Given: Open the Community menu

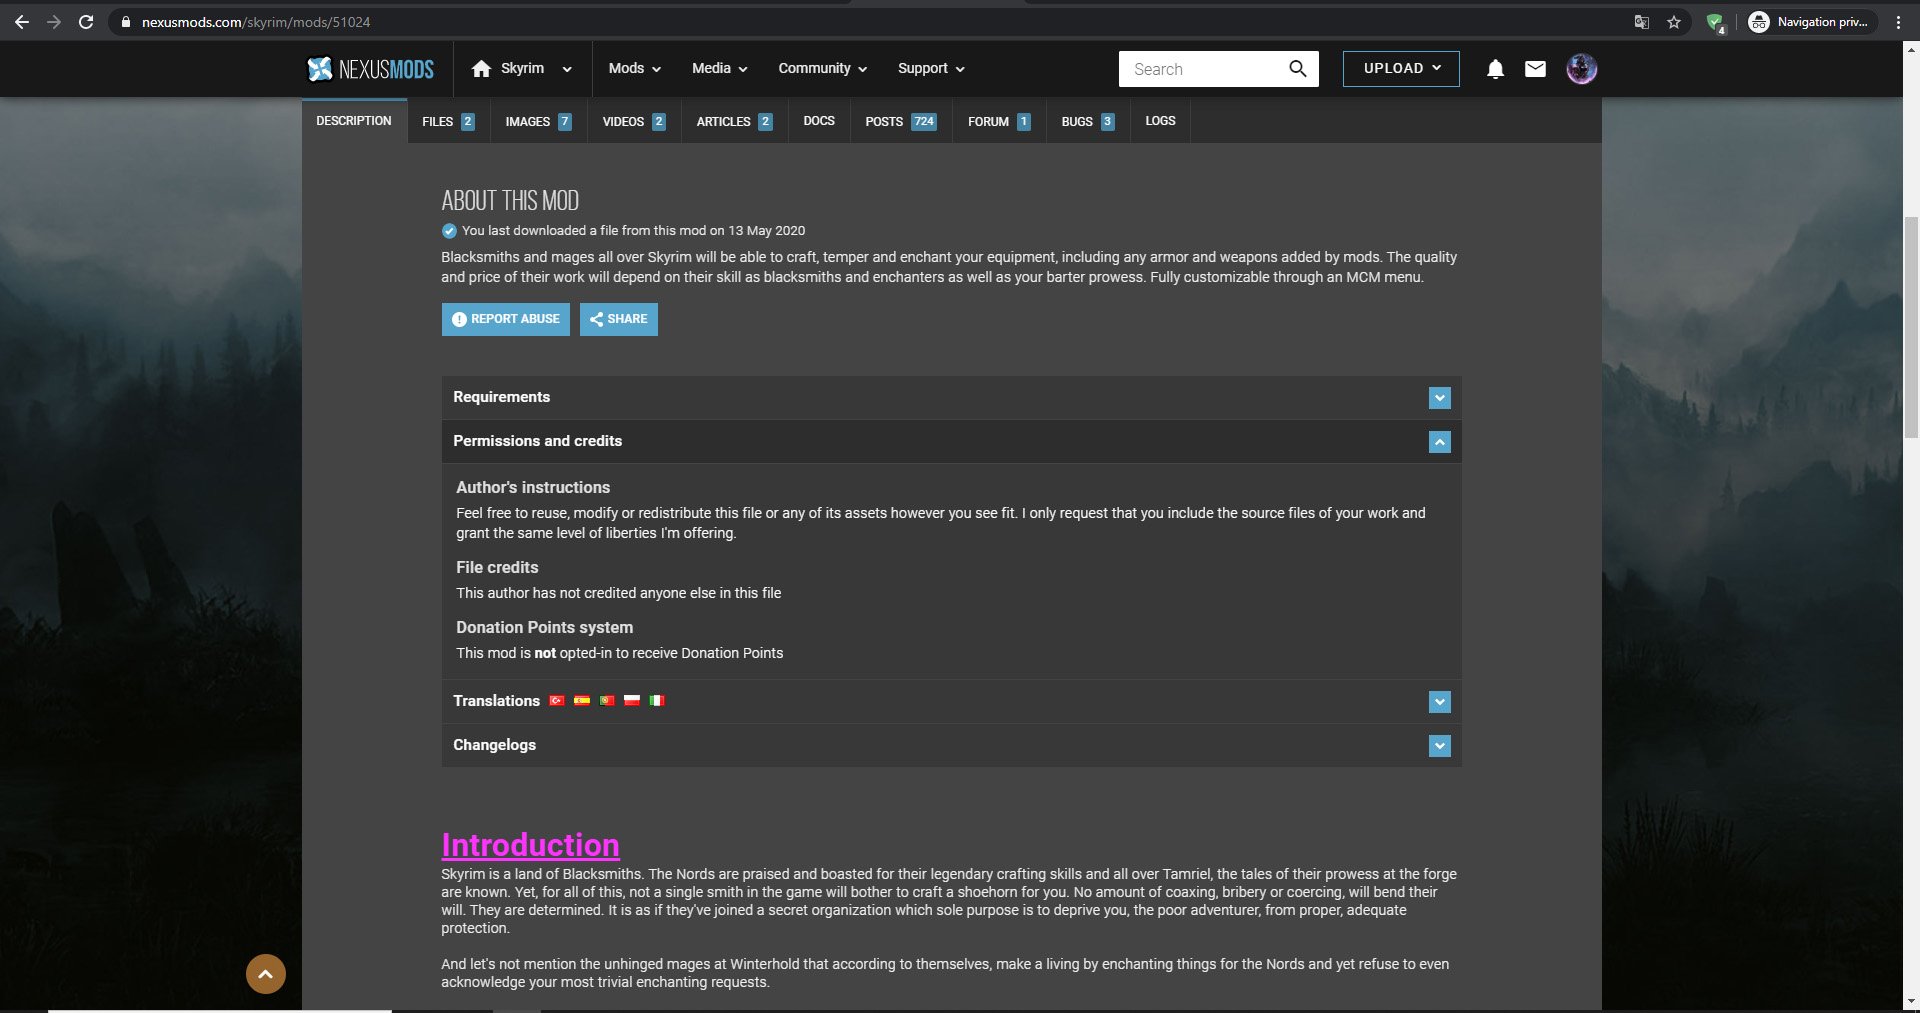Looking at the screenshot, I should [x=823, y=69].
